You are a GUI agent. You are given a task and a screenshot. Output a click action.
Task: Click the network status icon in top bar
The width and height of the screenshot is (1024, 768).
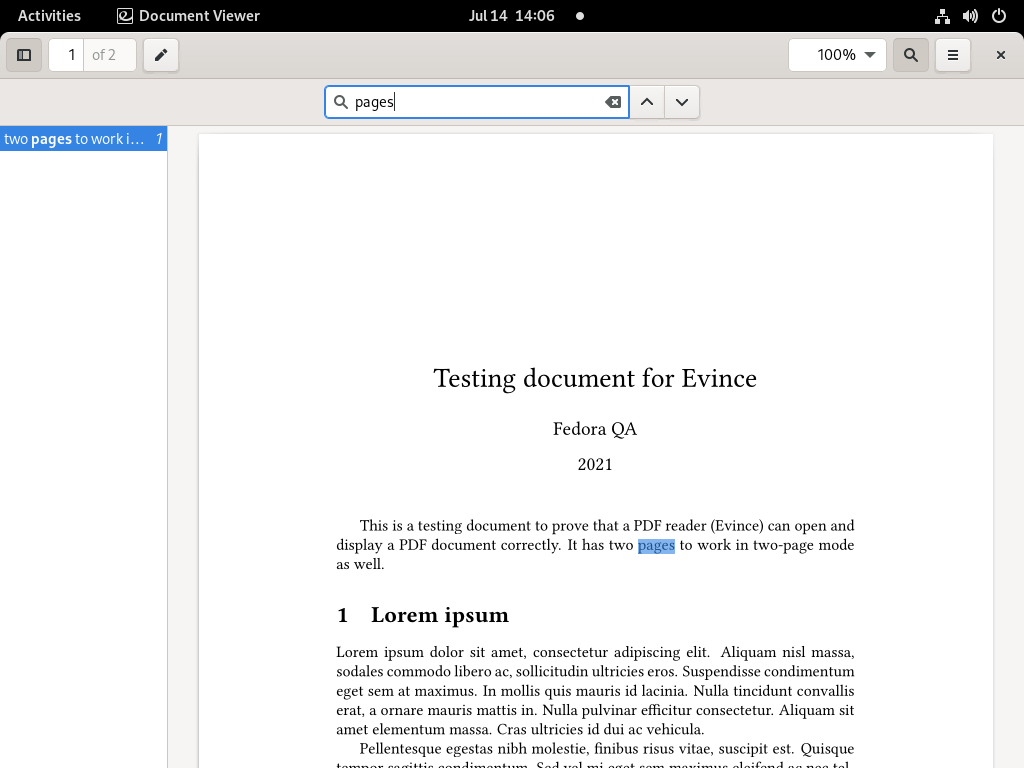click(x=942, y=16)
